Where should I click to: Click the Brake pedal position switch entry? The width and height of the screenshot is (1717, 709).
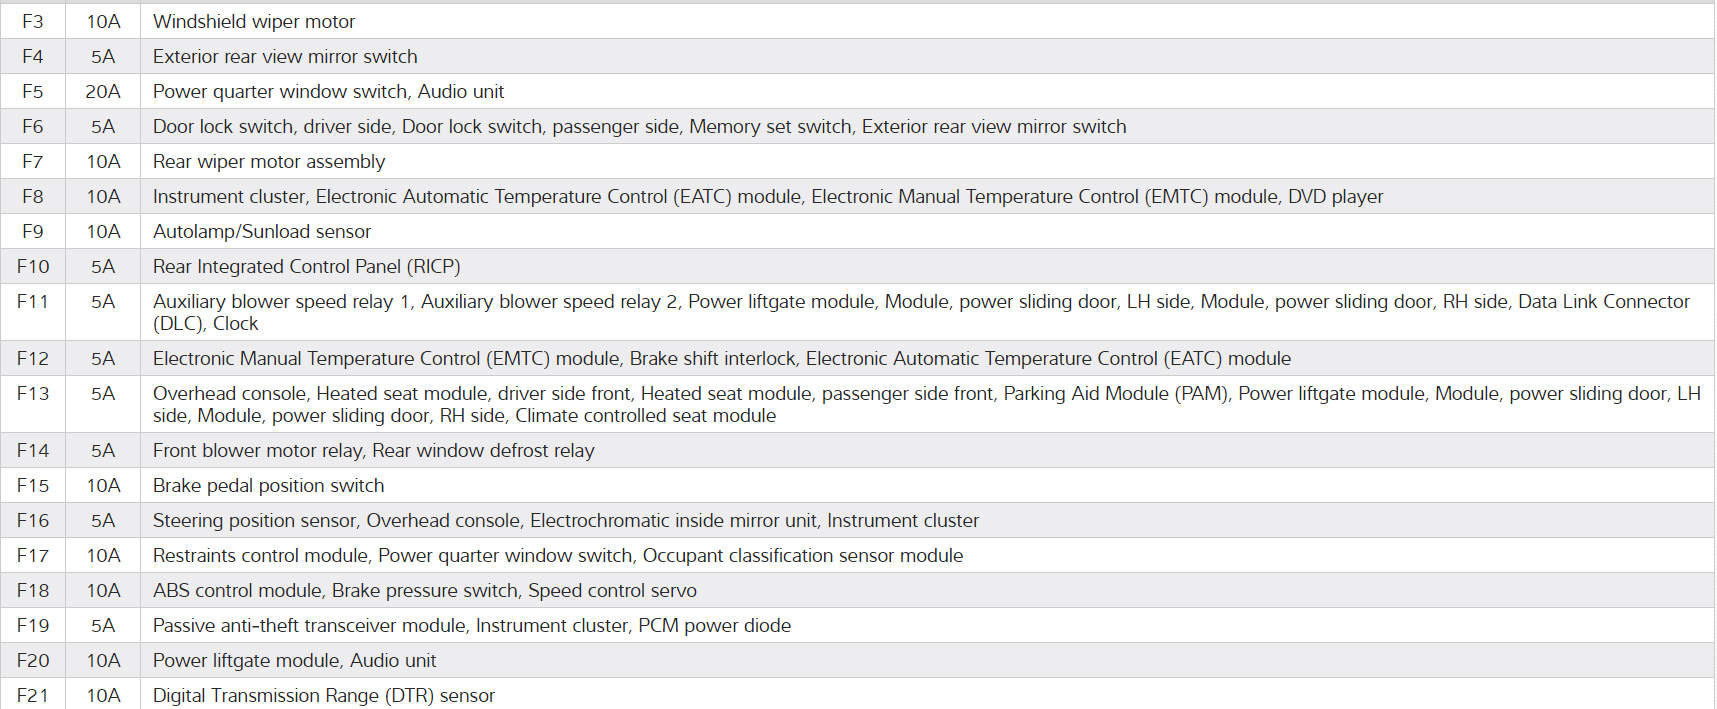click(x=268, y=485)
